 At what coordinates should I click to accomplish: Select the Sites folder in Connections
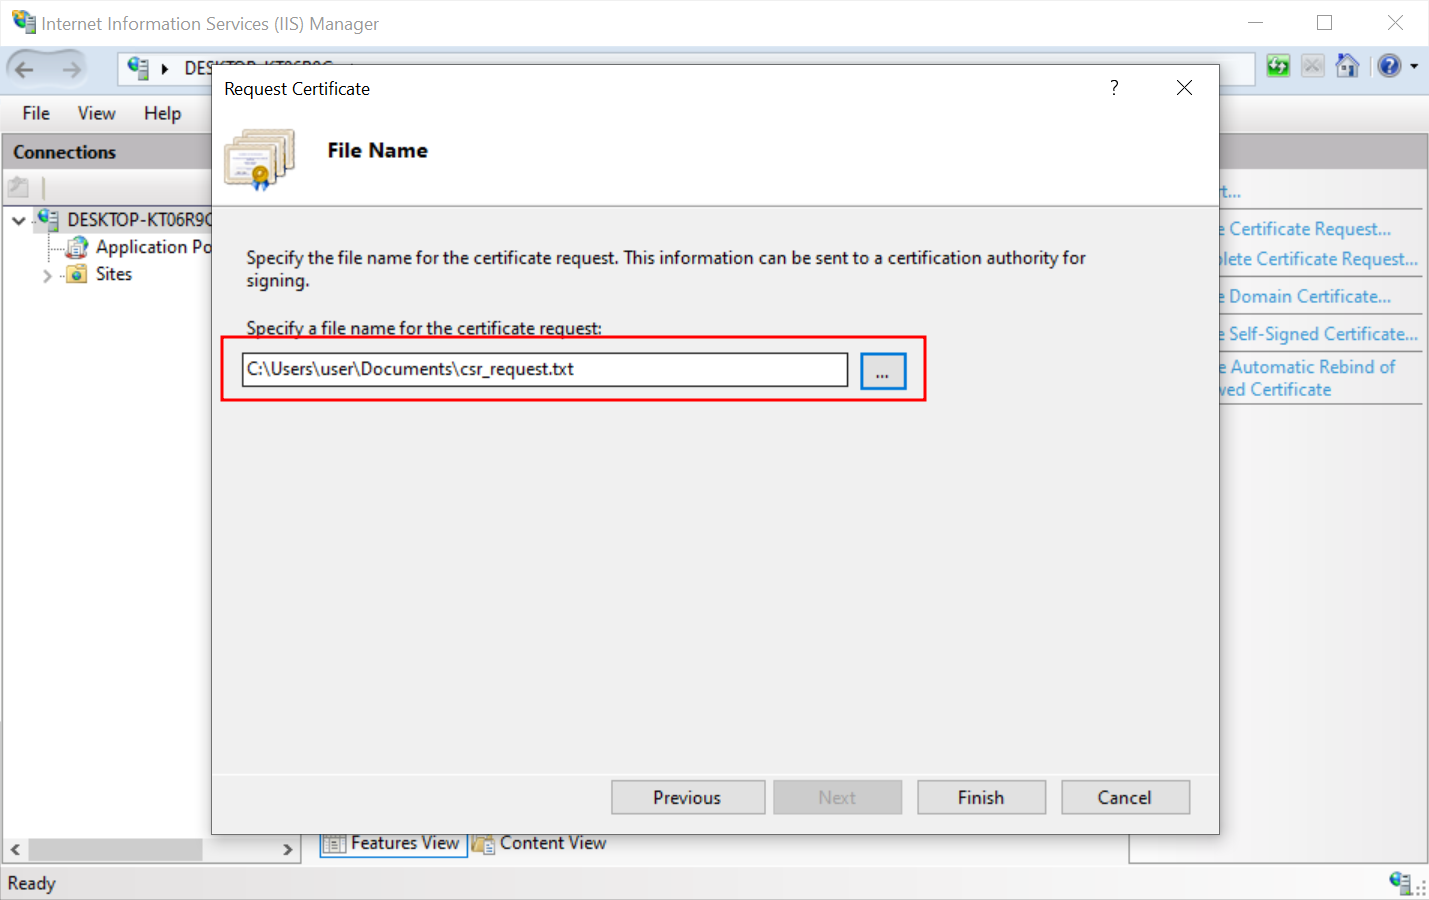(114, 274)
